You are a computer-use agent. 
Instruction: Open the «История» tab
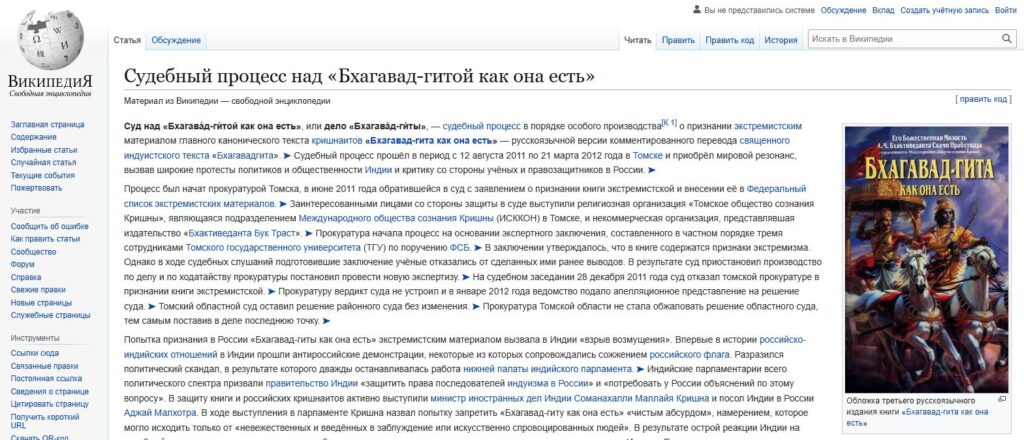(781, 40)
